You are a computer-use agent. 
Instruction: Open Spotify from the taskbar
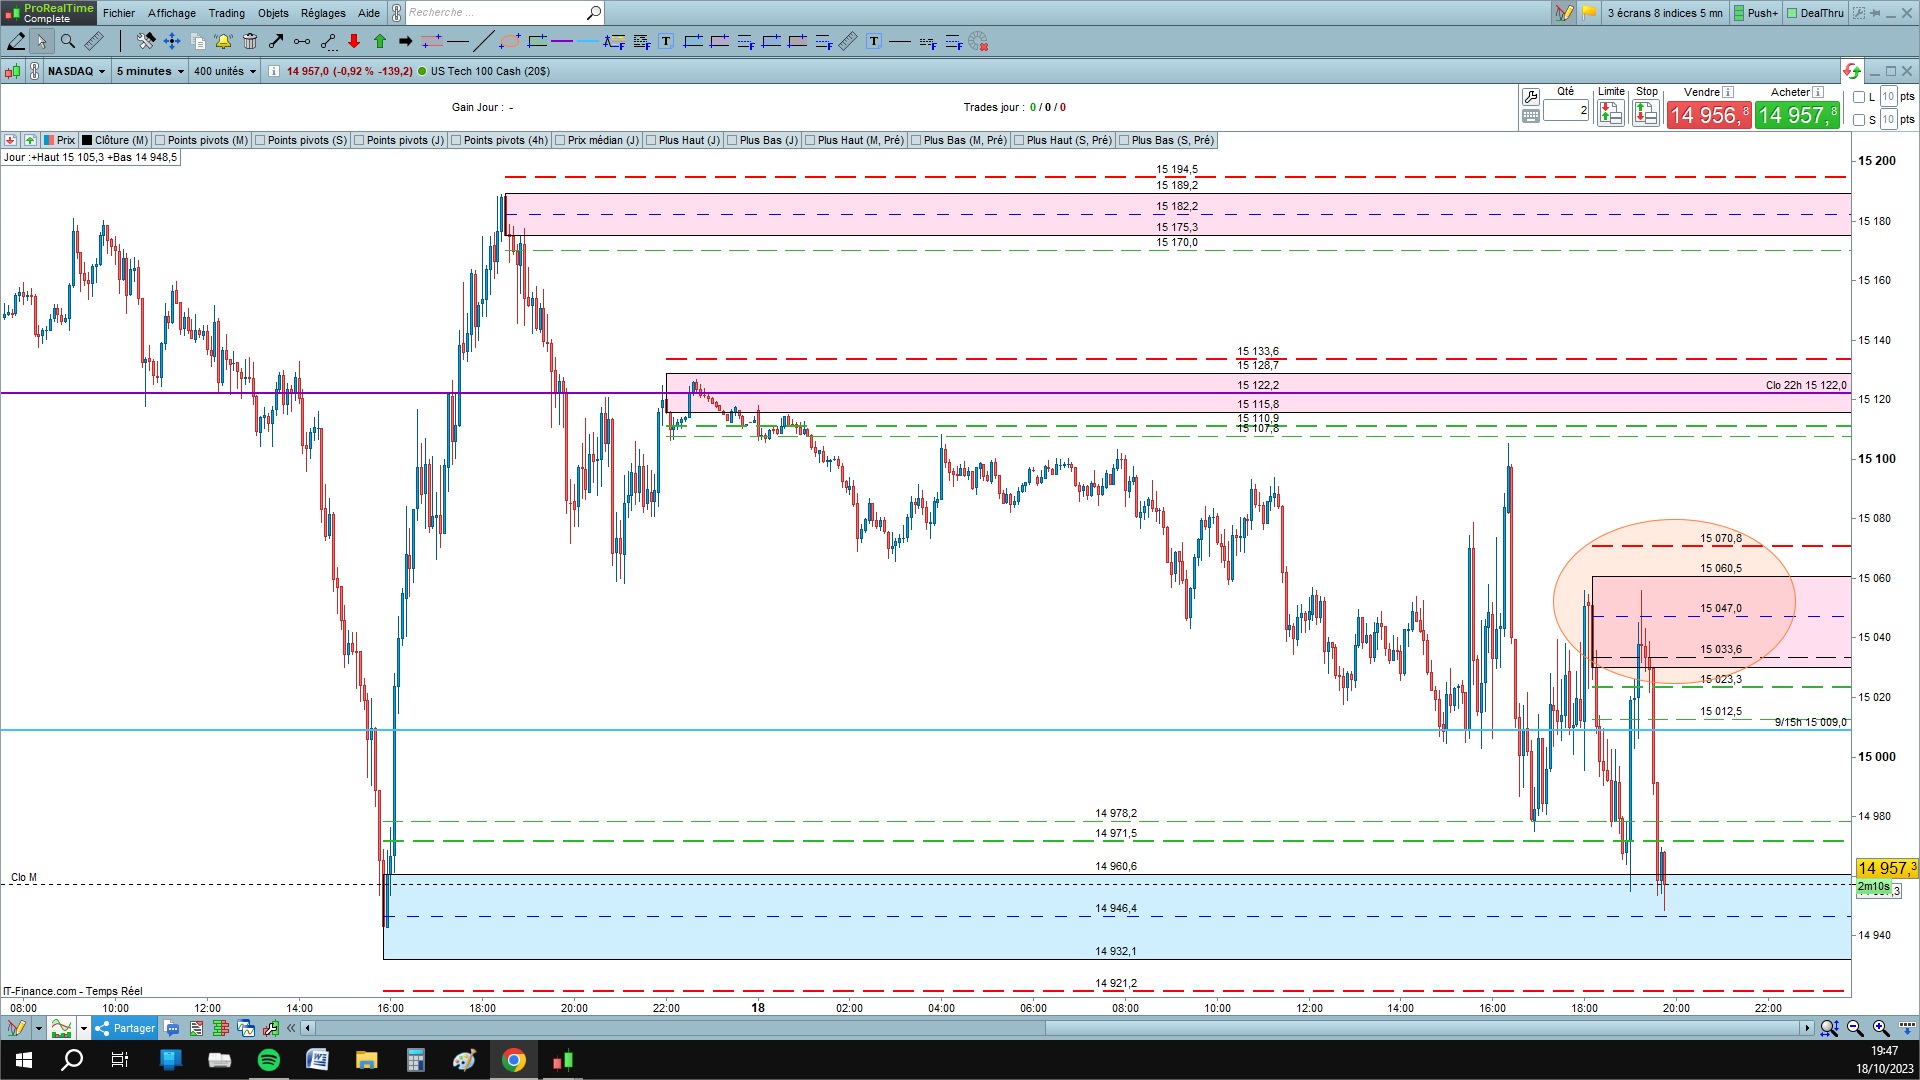269,1060
